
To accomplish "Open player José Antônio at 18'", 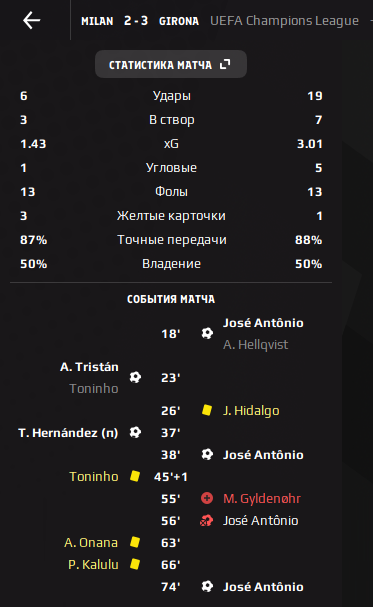I will point(263,322).
